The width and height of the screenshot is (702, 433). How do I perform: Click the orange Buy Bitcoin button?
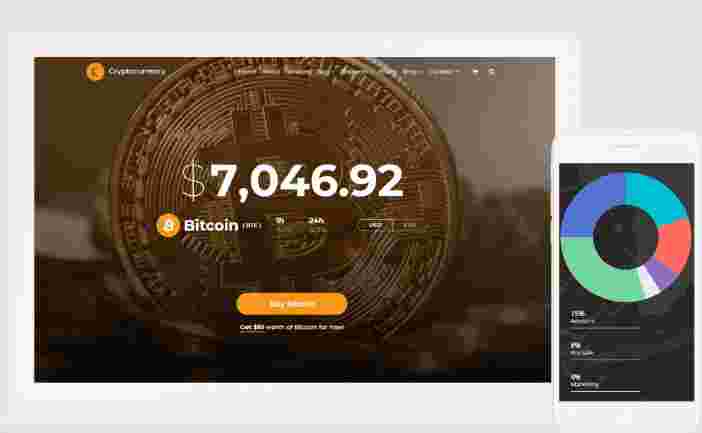(291, 304)
